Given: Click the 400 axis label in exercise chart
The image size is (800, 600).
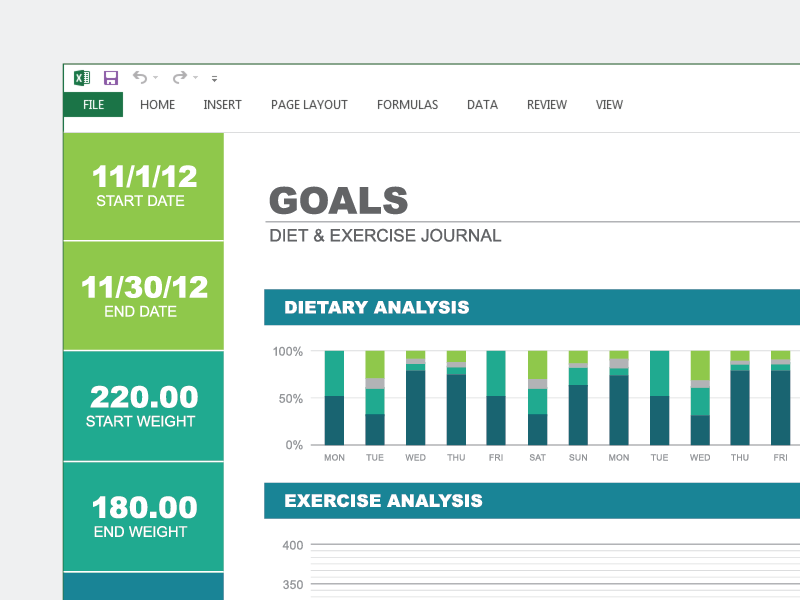Looking at the screenshot, I should pos(293,545).
